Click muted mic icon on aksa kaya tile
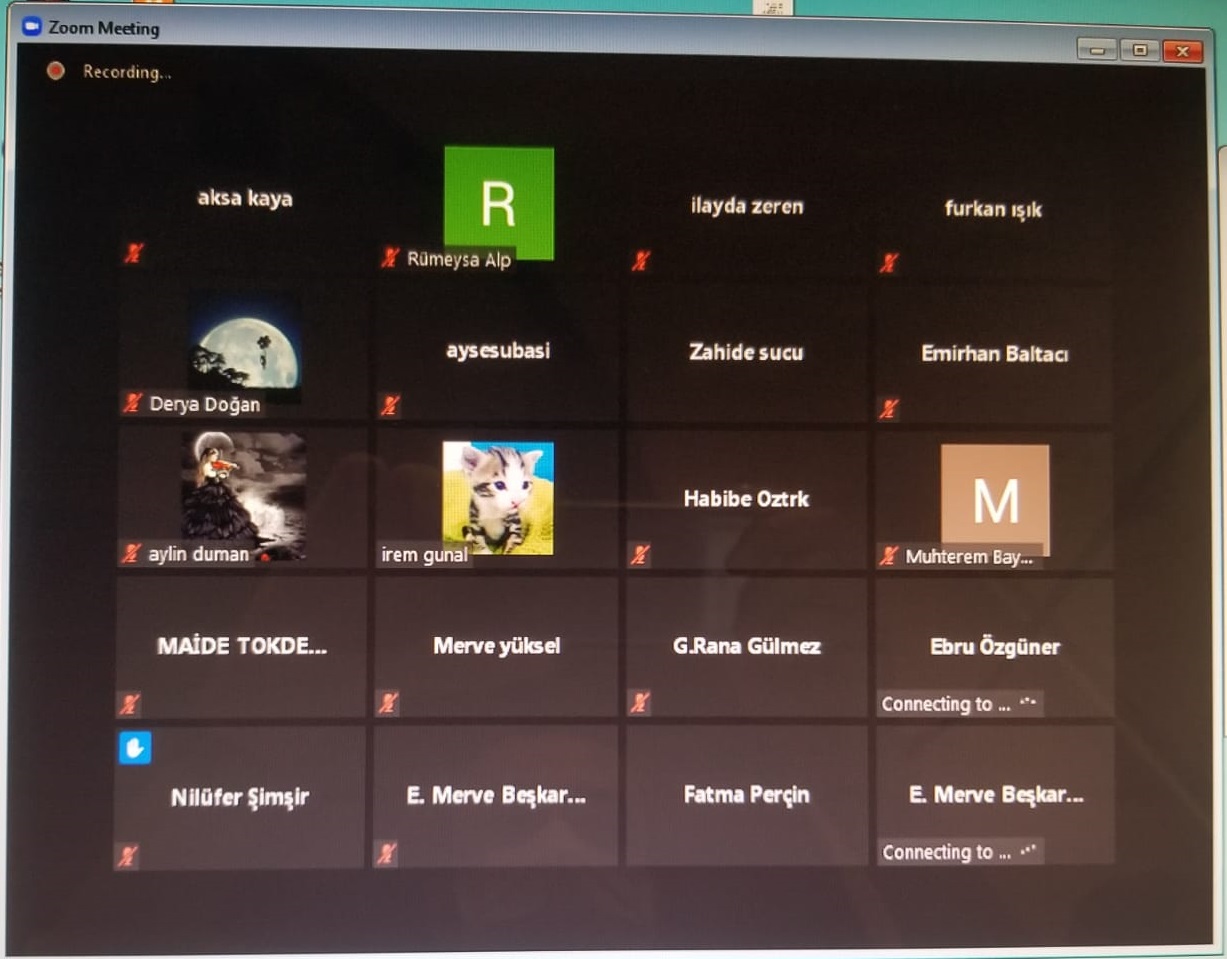Image resolution: width=1227 pixels, height=959 pixels. point(133,254)
